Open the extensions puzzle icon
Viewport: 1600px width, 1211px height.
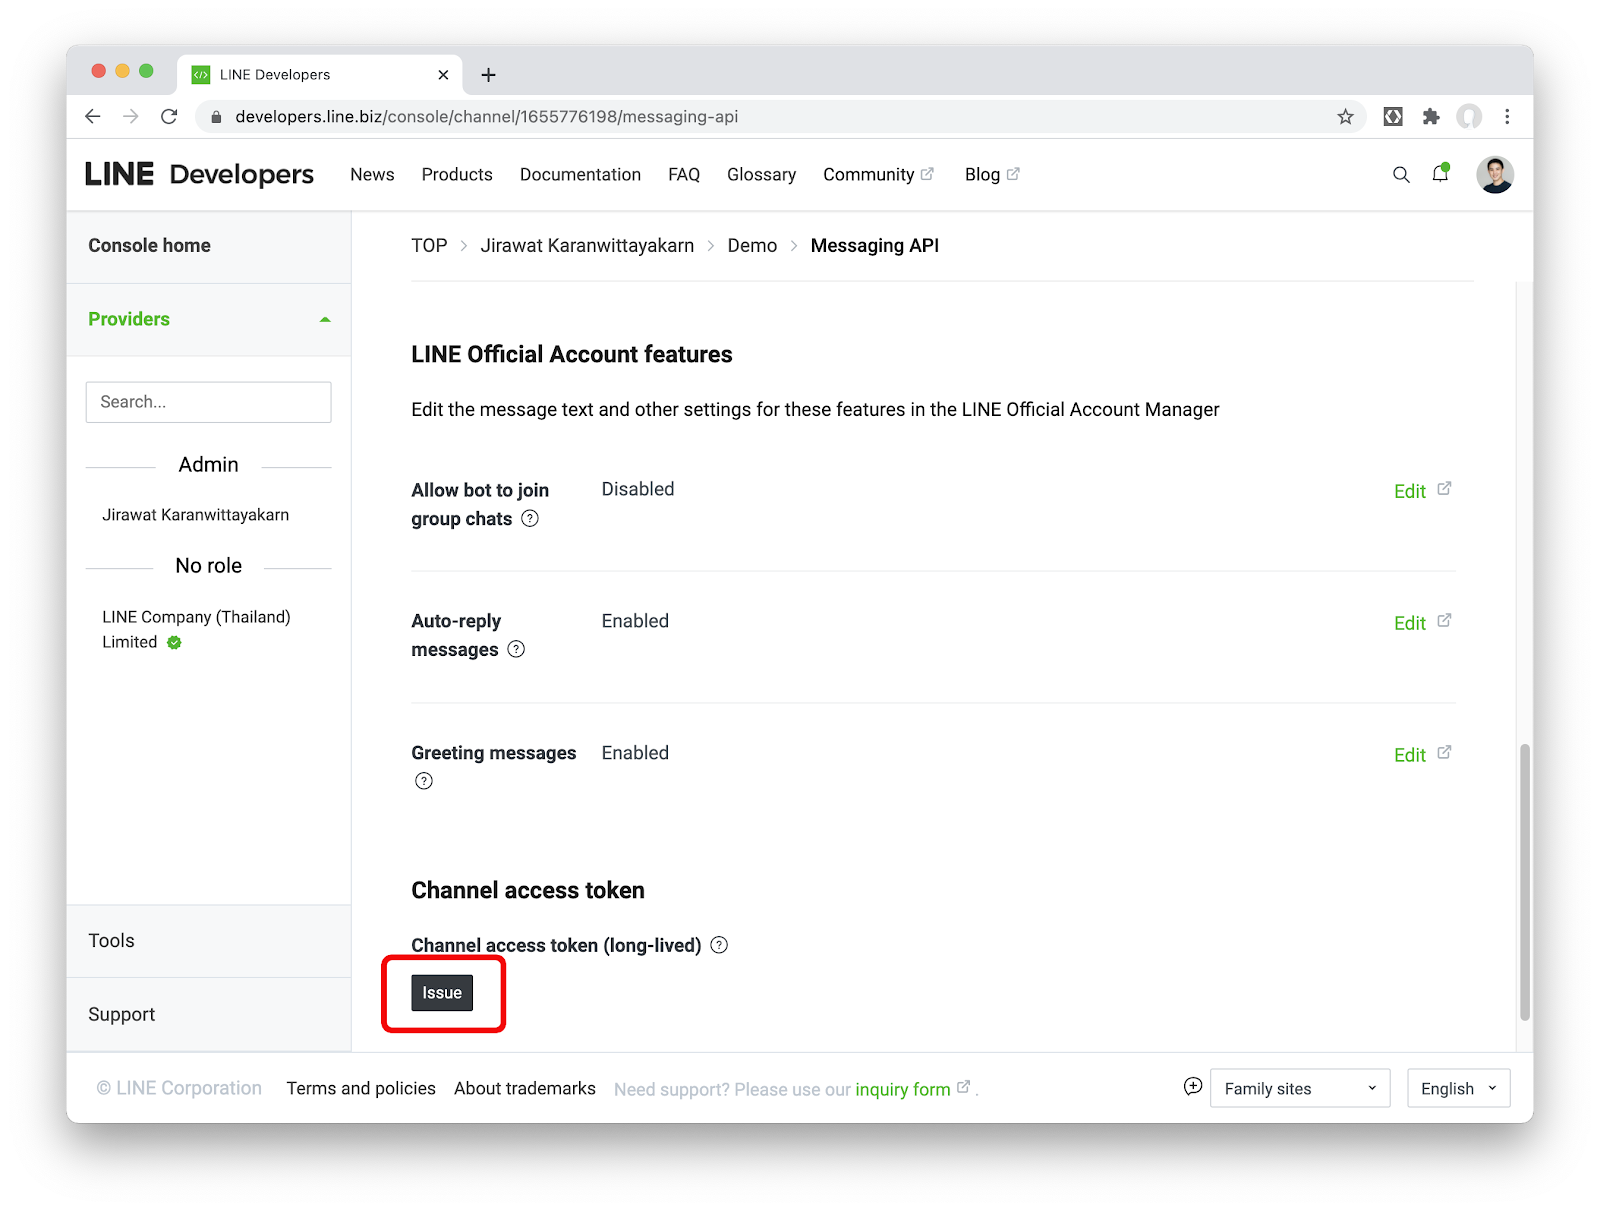1431,117
